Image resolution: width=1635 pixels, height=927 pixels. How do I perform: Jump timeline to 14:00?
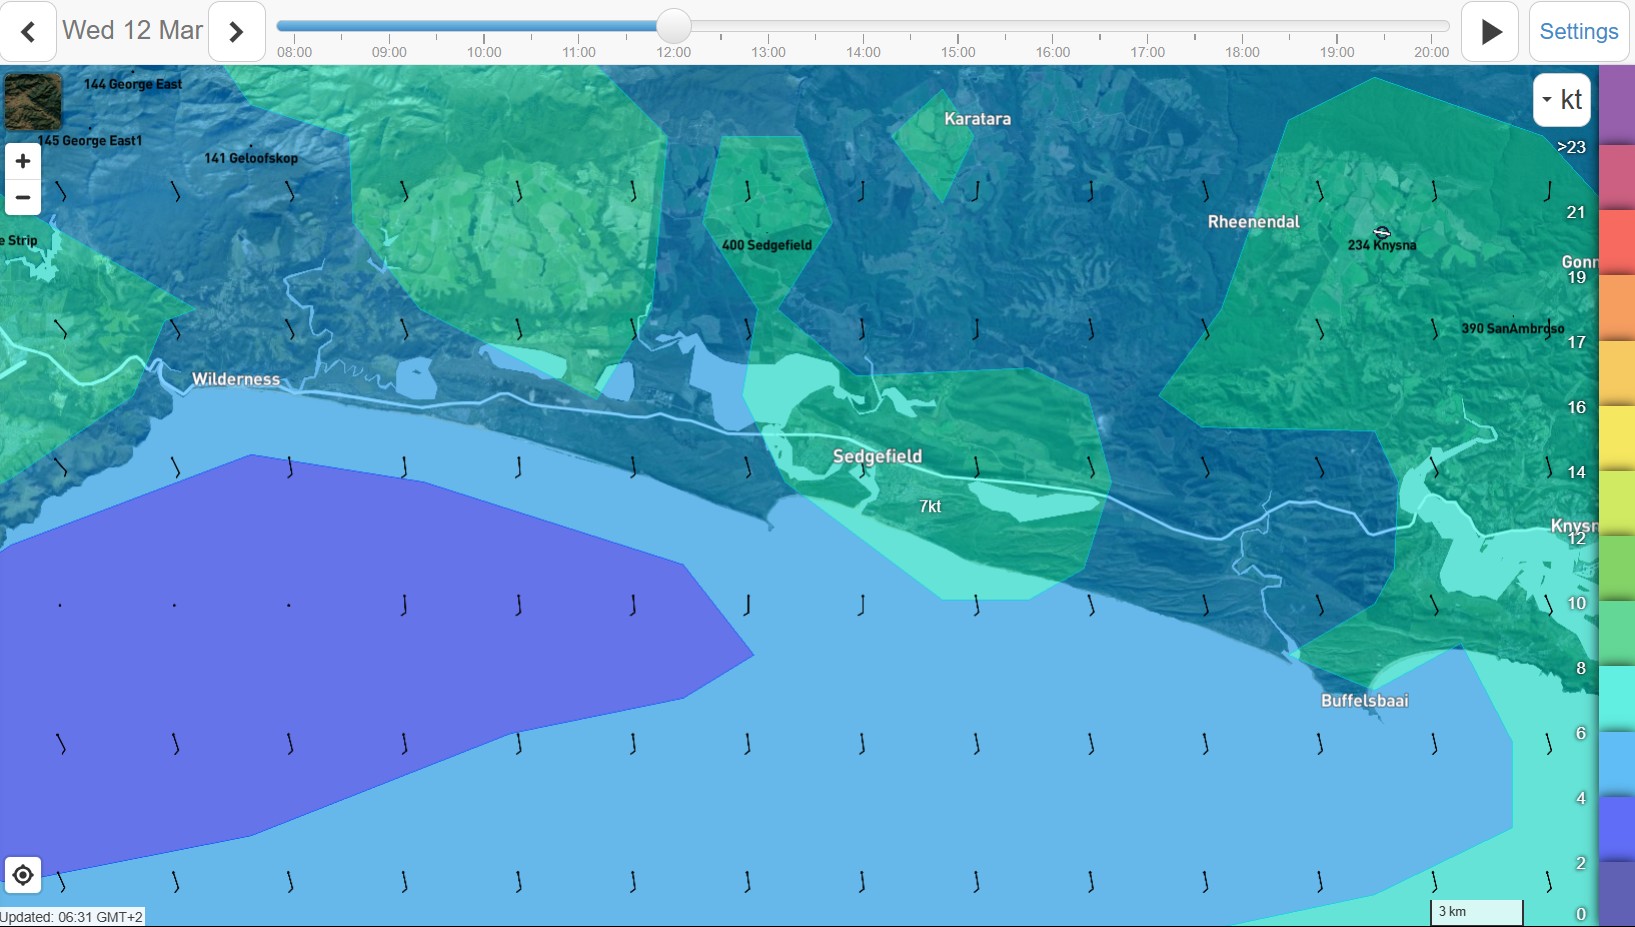coord(863,52)
